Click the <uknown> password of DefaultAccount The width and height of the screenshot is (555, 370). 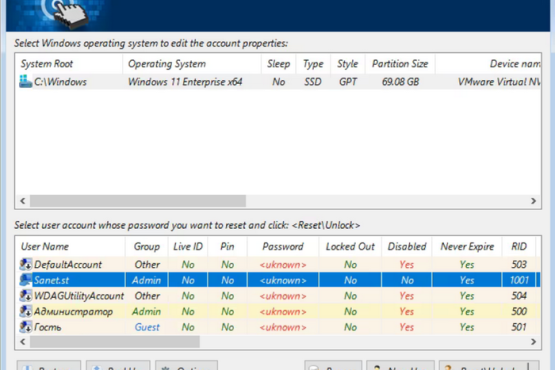click(283, 264)
